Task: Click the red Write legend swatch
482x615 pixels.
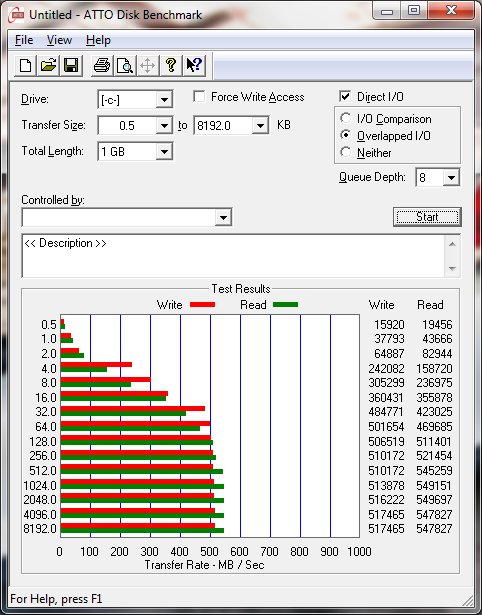Action: tap(202, 304)
